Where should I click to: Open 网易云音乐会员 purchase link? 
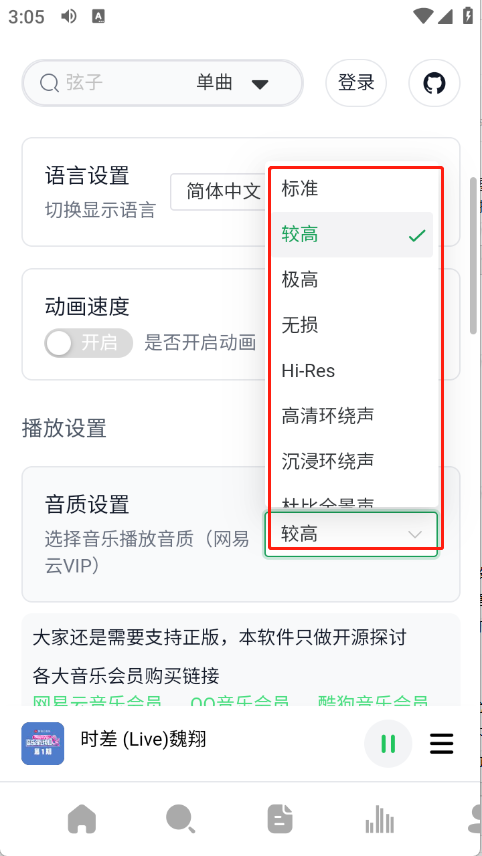point(97,700)
